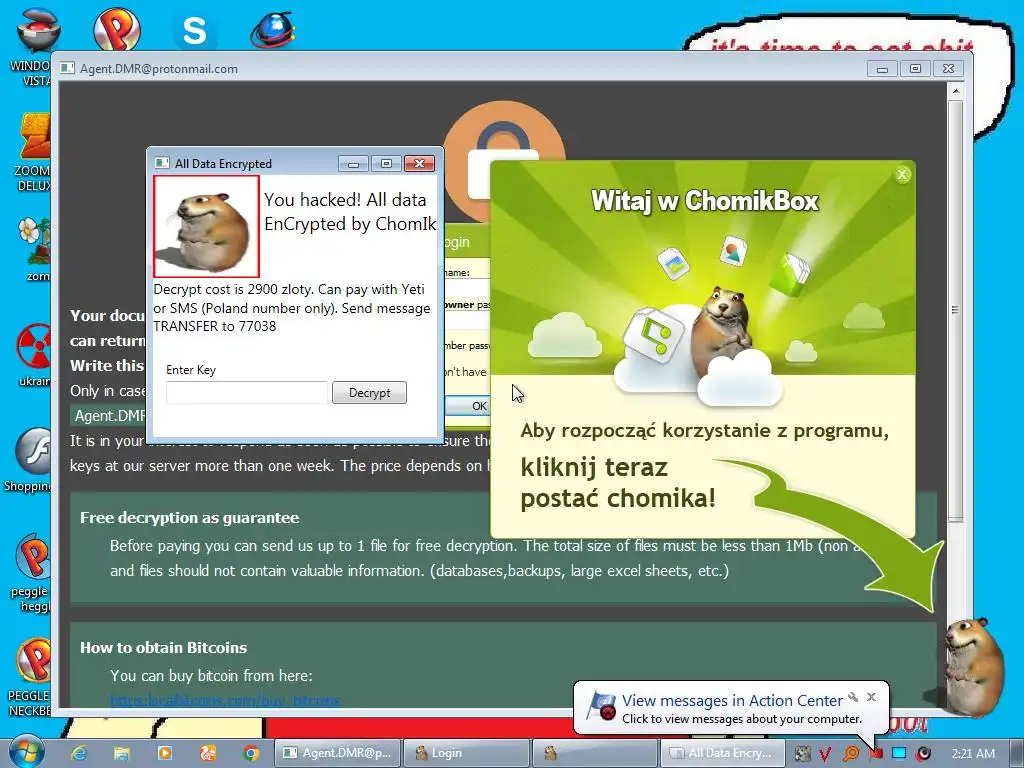
Task: Open the ukraine radiation desktop icon
Action: (34, 355)
